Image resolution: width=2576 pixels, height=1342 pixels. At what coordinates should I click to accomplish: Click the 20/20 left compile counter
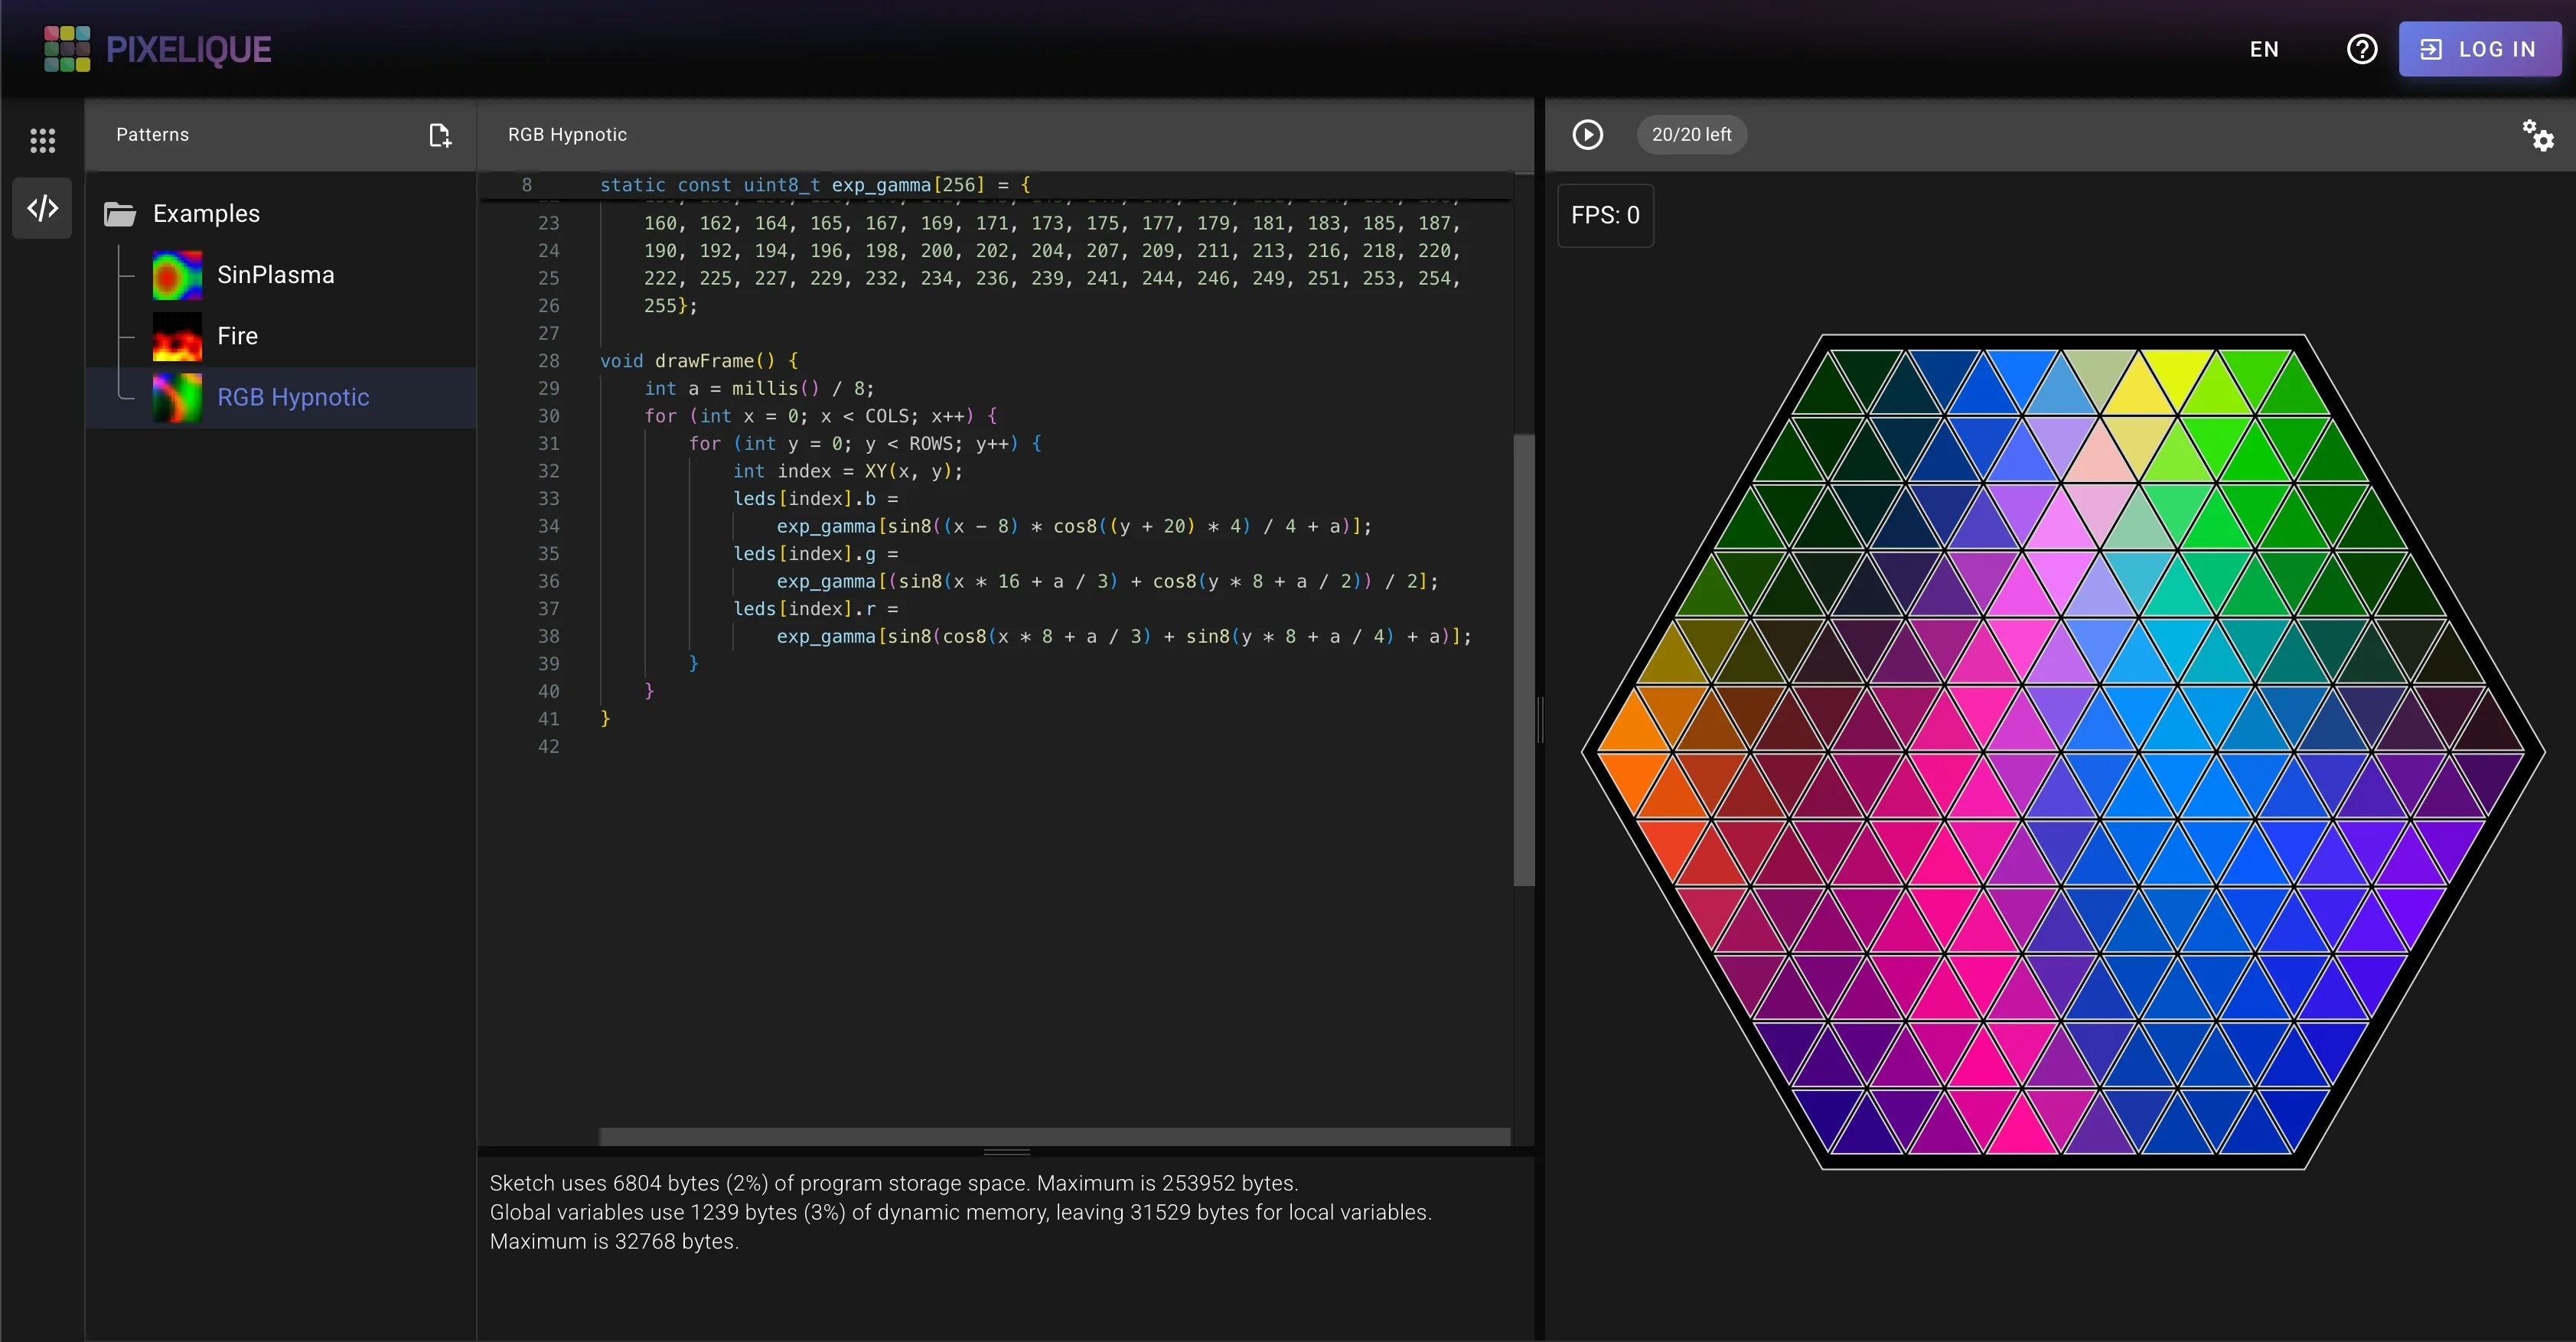coord(1691,134)
